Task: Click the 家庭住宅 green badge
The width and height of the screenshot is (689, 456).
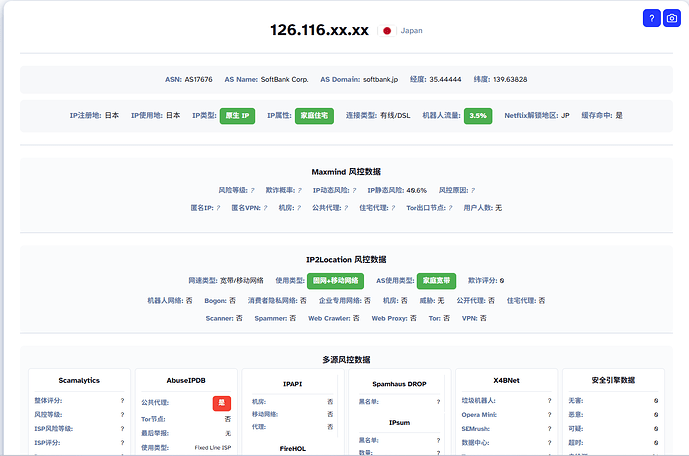Action: 314,116
